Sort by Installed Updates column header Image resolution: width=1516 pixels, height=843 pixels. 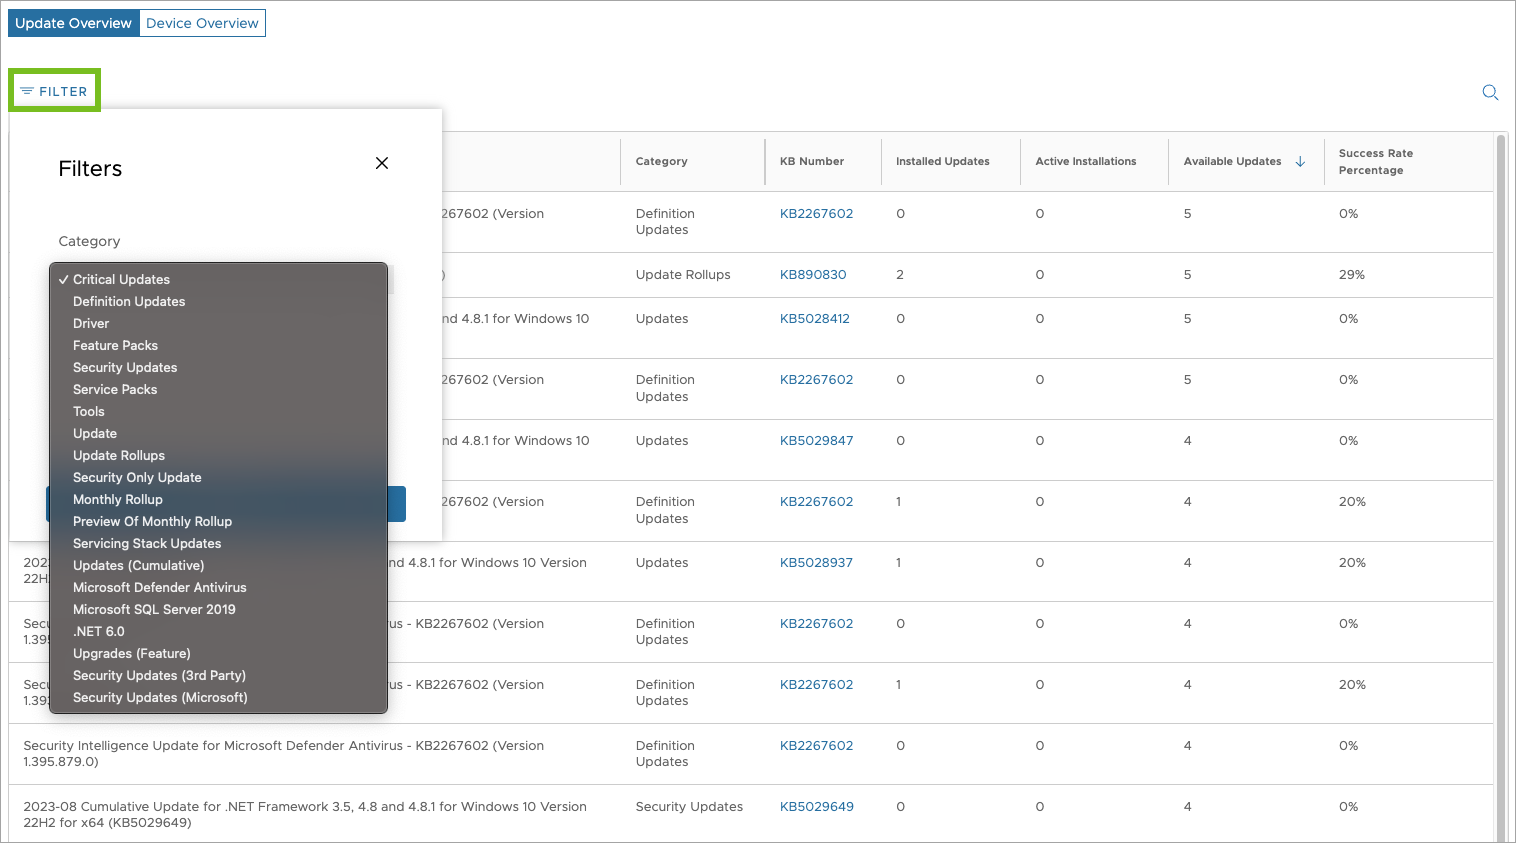click(x=943, y=161)
